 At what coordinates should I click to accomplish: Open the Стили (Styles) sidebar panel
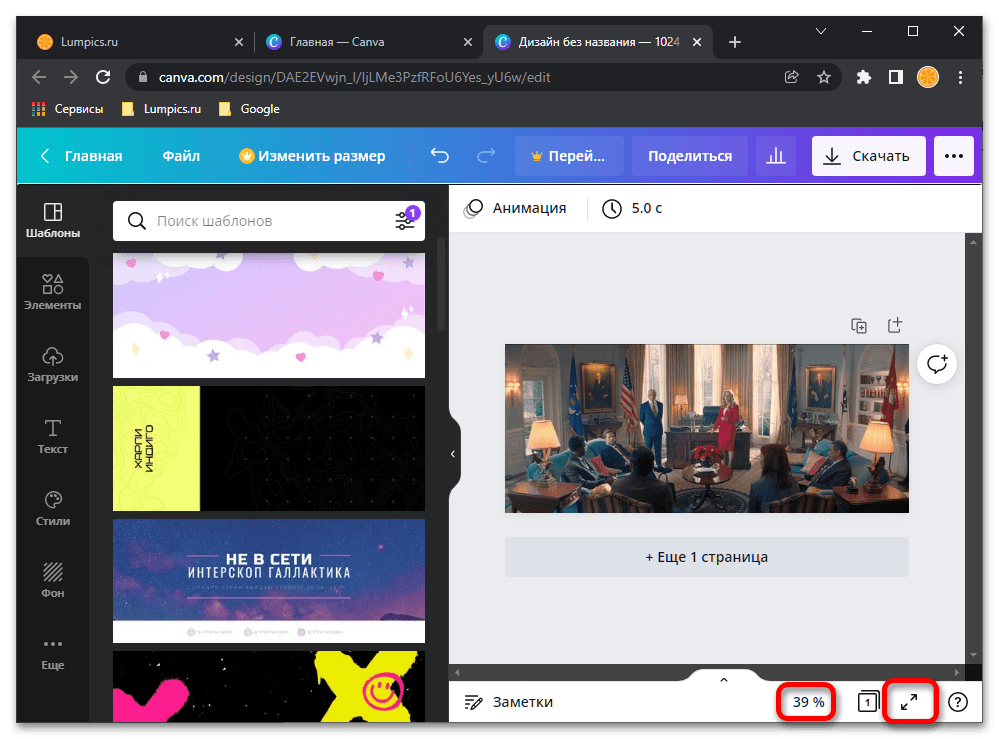coord(53,508)
